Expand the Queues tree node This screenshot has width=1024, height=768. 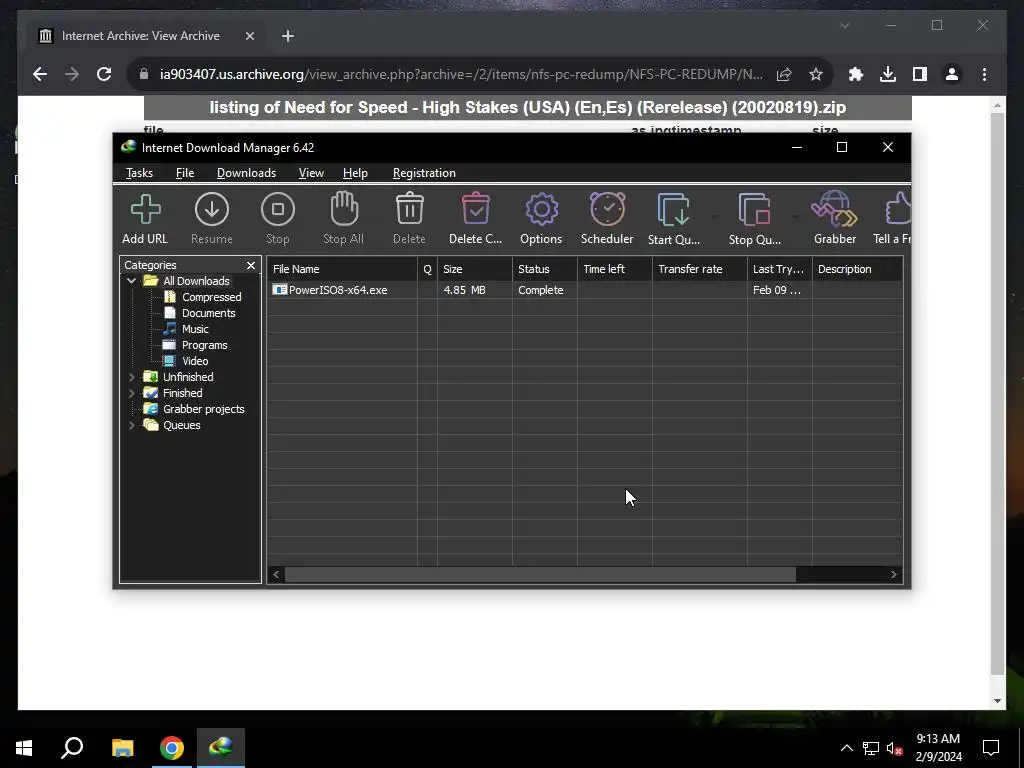tap(131, 425)
